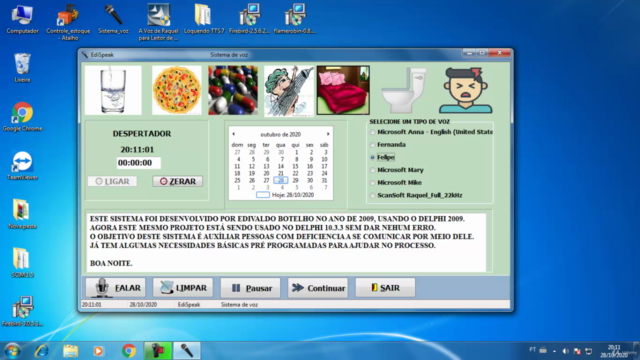Go to previous month in calendar
640x360 pixels.
point(233,134)
